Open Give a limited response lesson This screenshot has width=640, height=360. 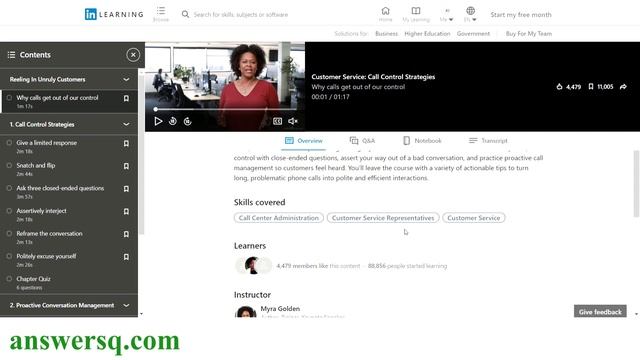pyautogui.click(x=47, y=143)
